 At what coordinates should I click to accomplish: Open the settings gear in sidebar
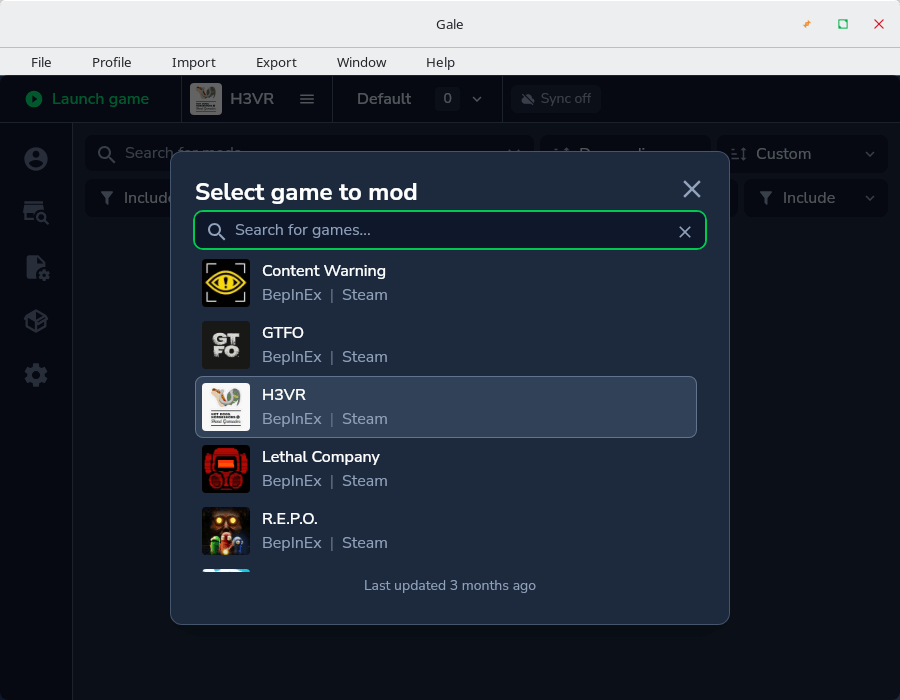coord(36,375)
